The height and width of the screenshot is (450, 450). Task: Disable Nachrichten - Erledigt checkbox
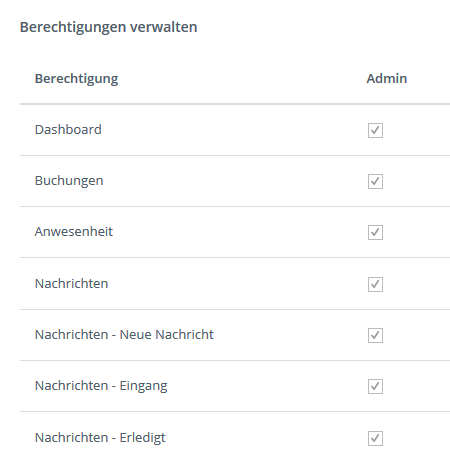[x=375, y=438]
